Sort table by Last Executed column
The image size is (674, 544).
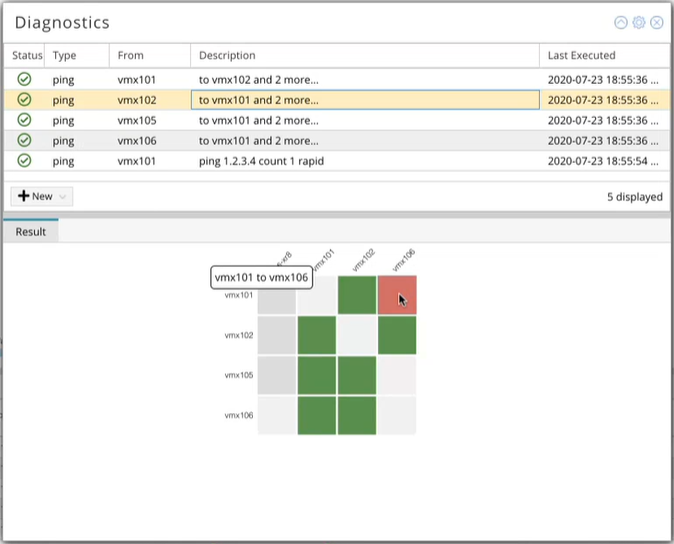tap(581, 55)
